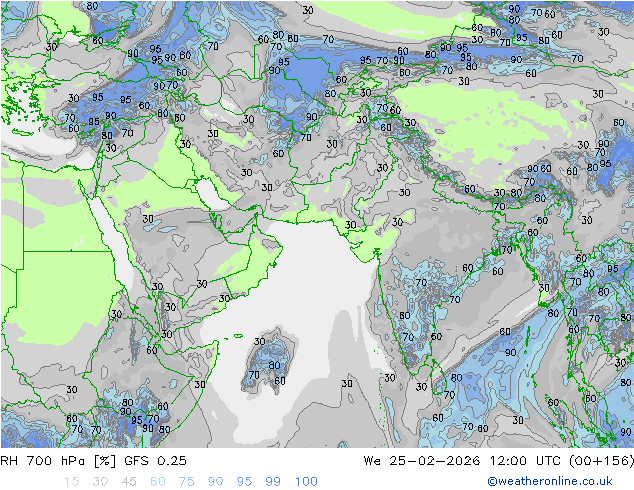This screenshot has width=634, height=490.
Task: Click legend value 99
Action: click(273, 481)
